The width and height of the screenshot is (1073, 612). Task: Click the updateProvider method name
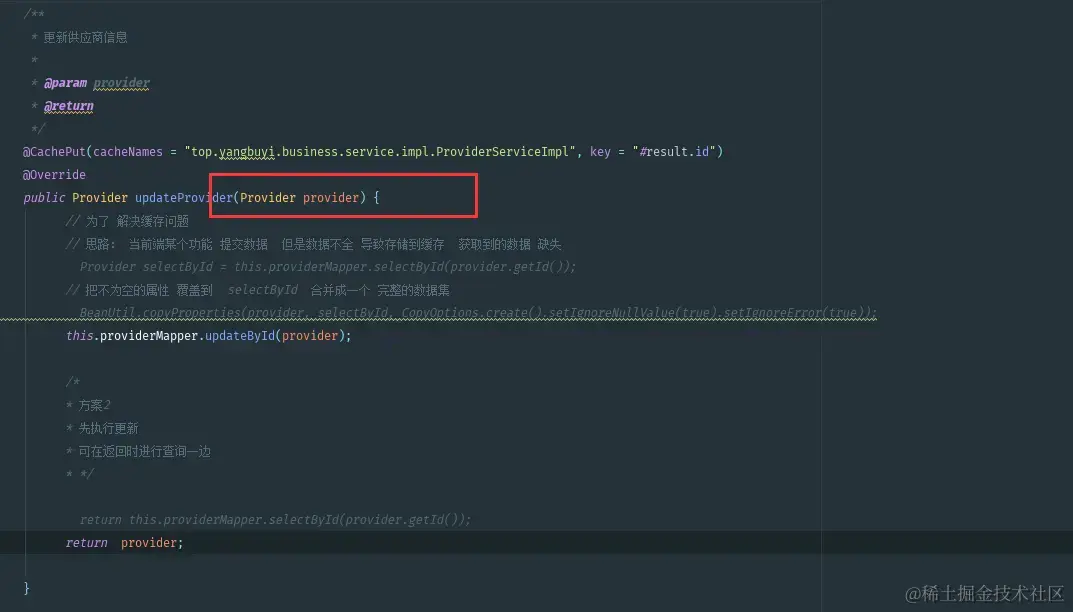(x=183, y=198)
